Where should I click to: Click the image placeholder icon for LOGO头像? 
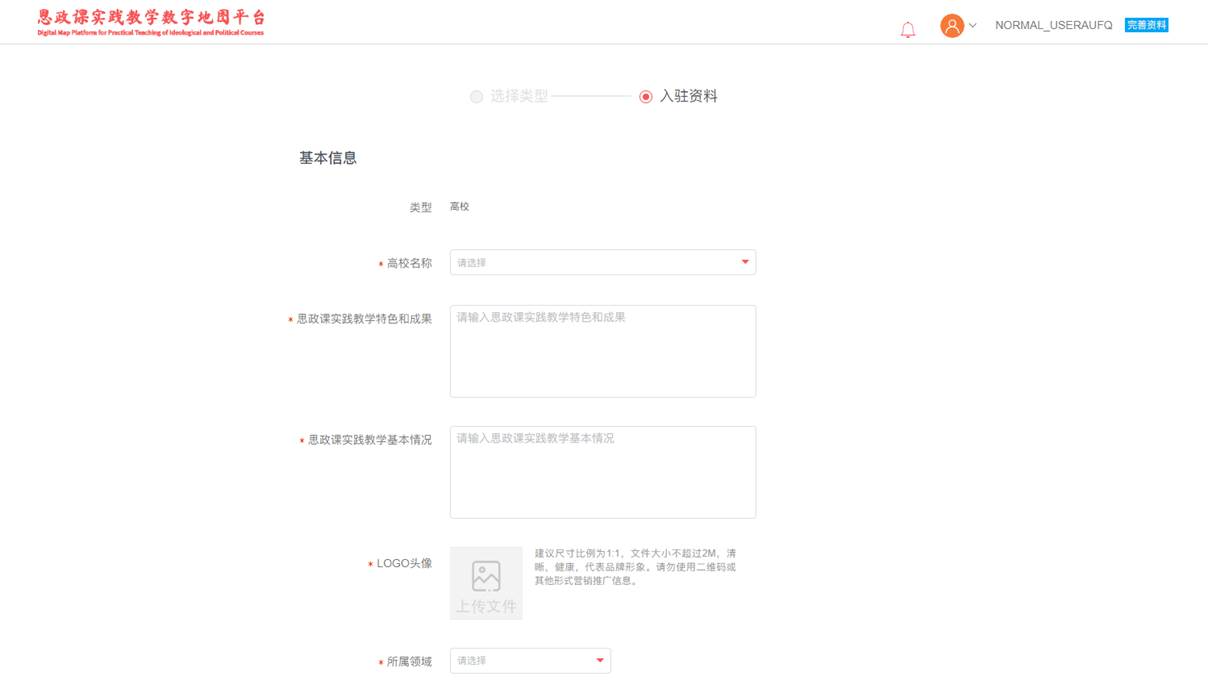point(486,576)
